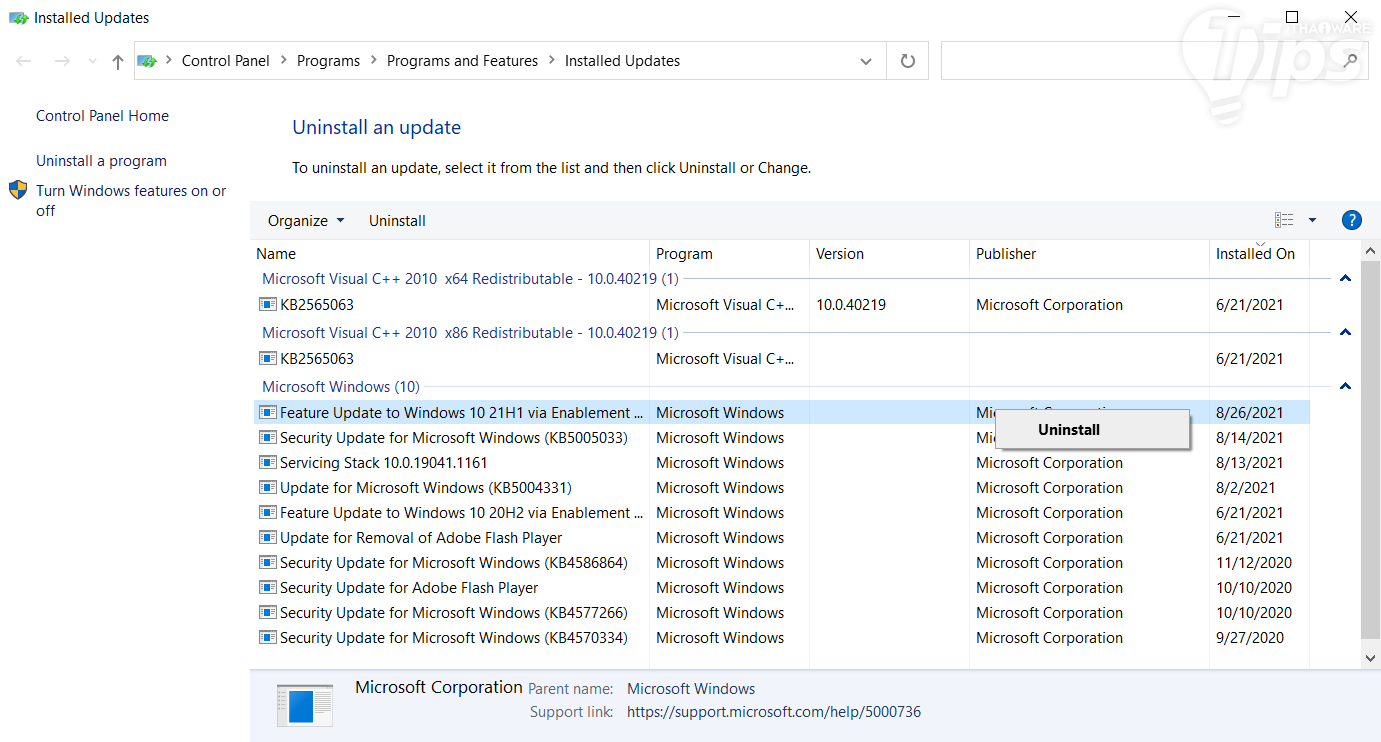Click the blue Help question mark icon

tap(1351, 221)
